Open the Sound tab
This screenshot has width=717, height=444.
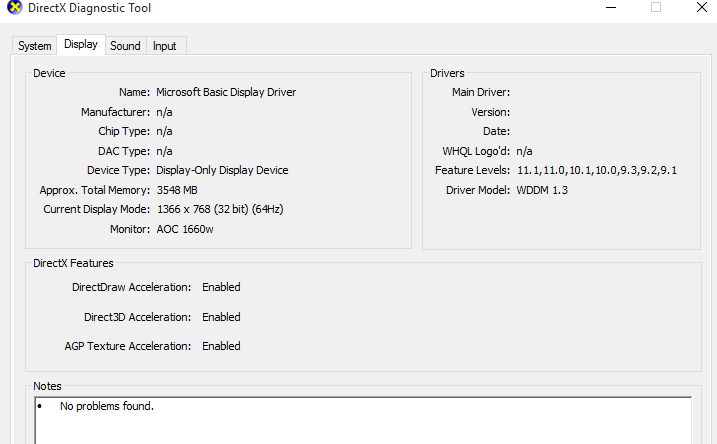(125, 46)
